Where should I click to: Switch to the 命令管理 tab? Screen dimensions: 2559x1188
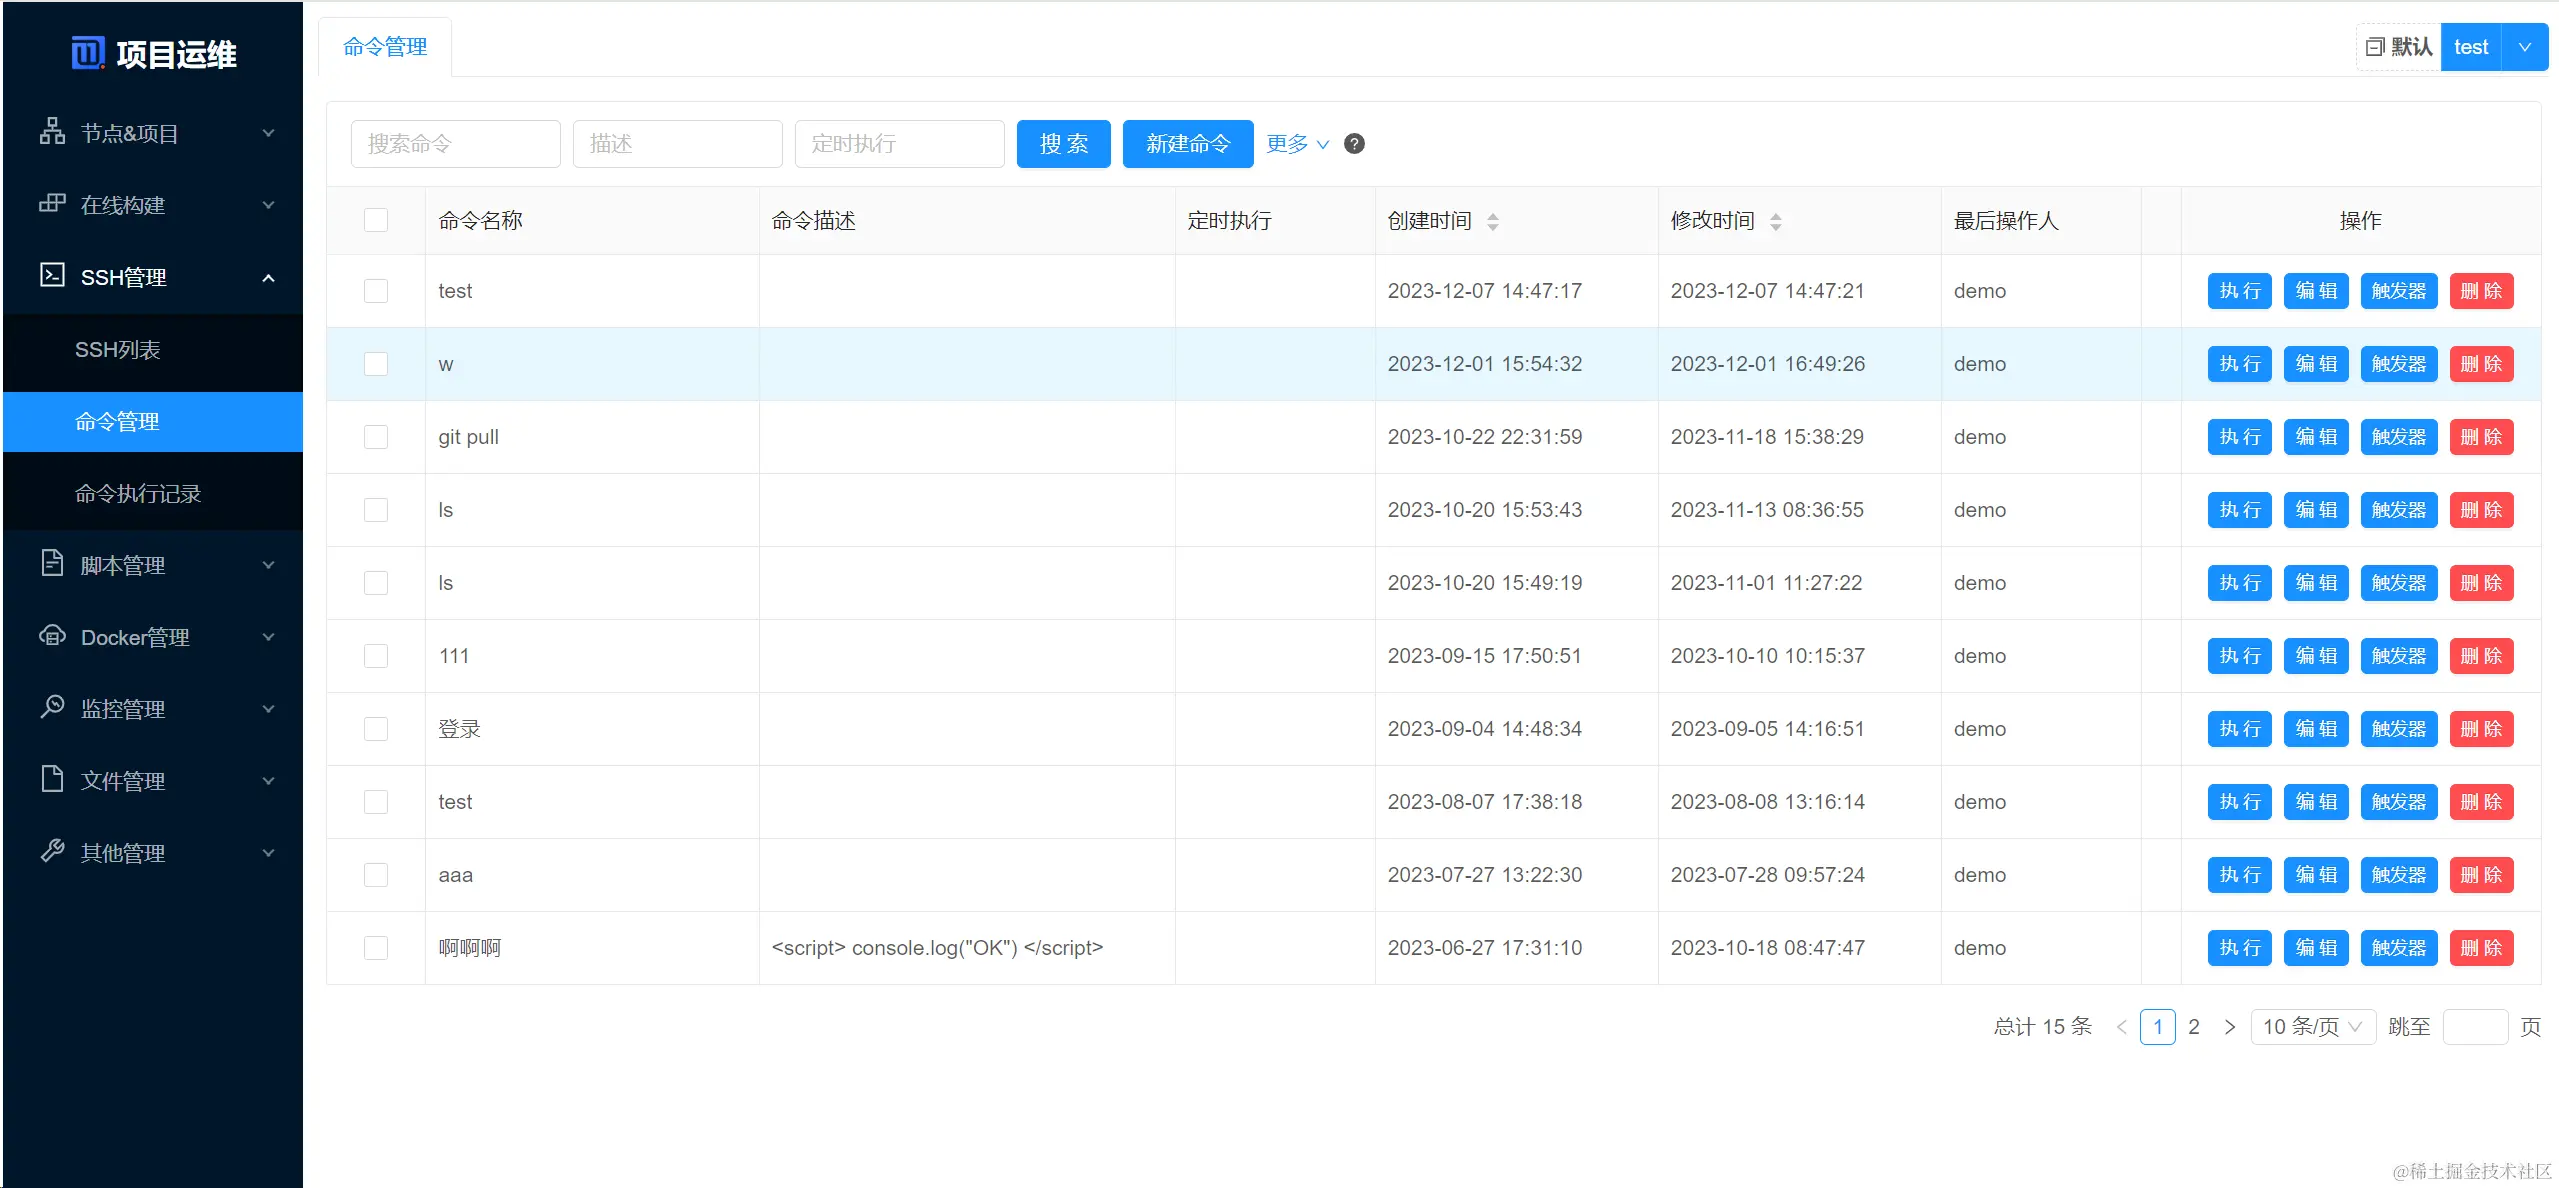point(385,47)
